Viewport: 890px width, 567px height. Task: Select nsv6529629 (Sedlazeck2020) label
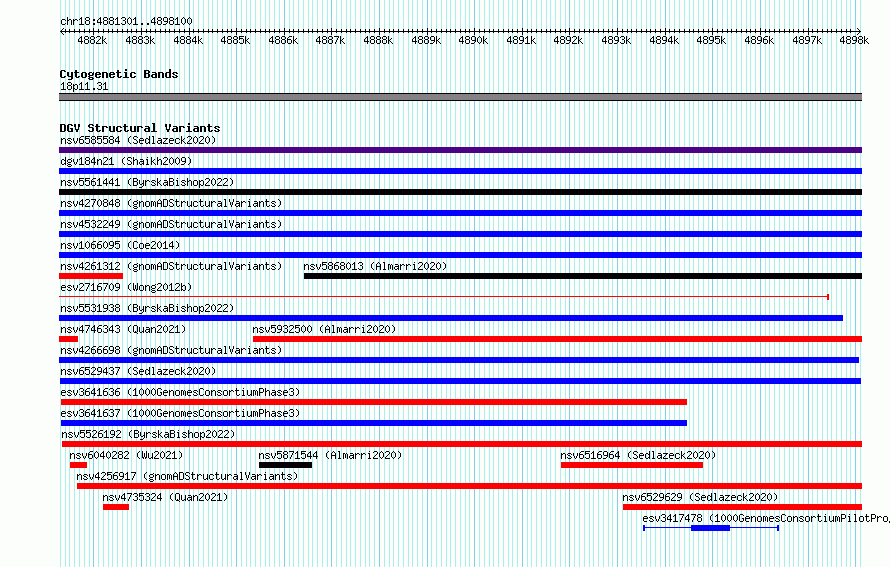click(x=700, y=497)
